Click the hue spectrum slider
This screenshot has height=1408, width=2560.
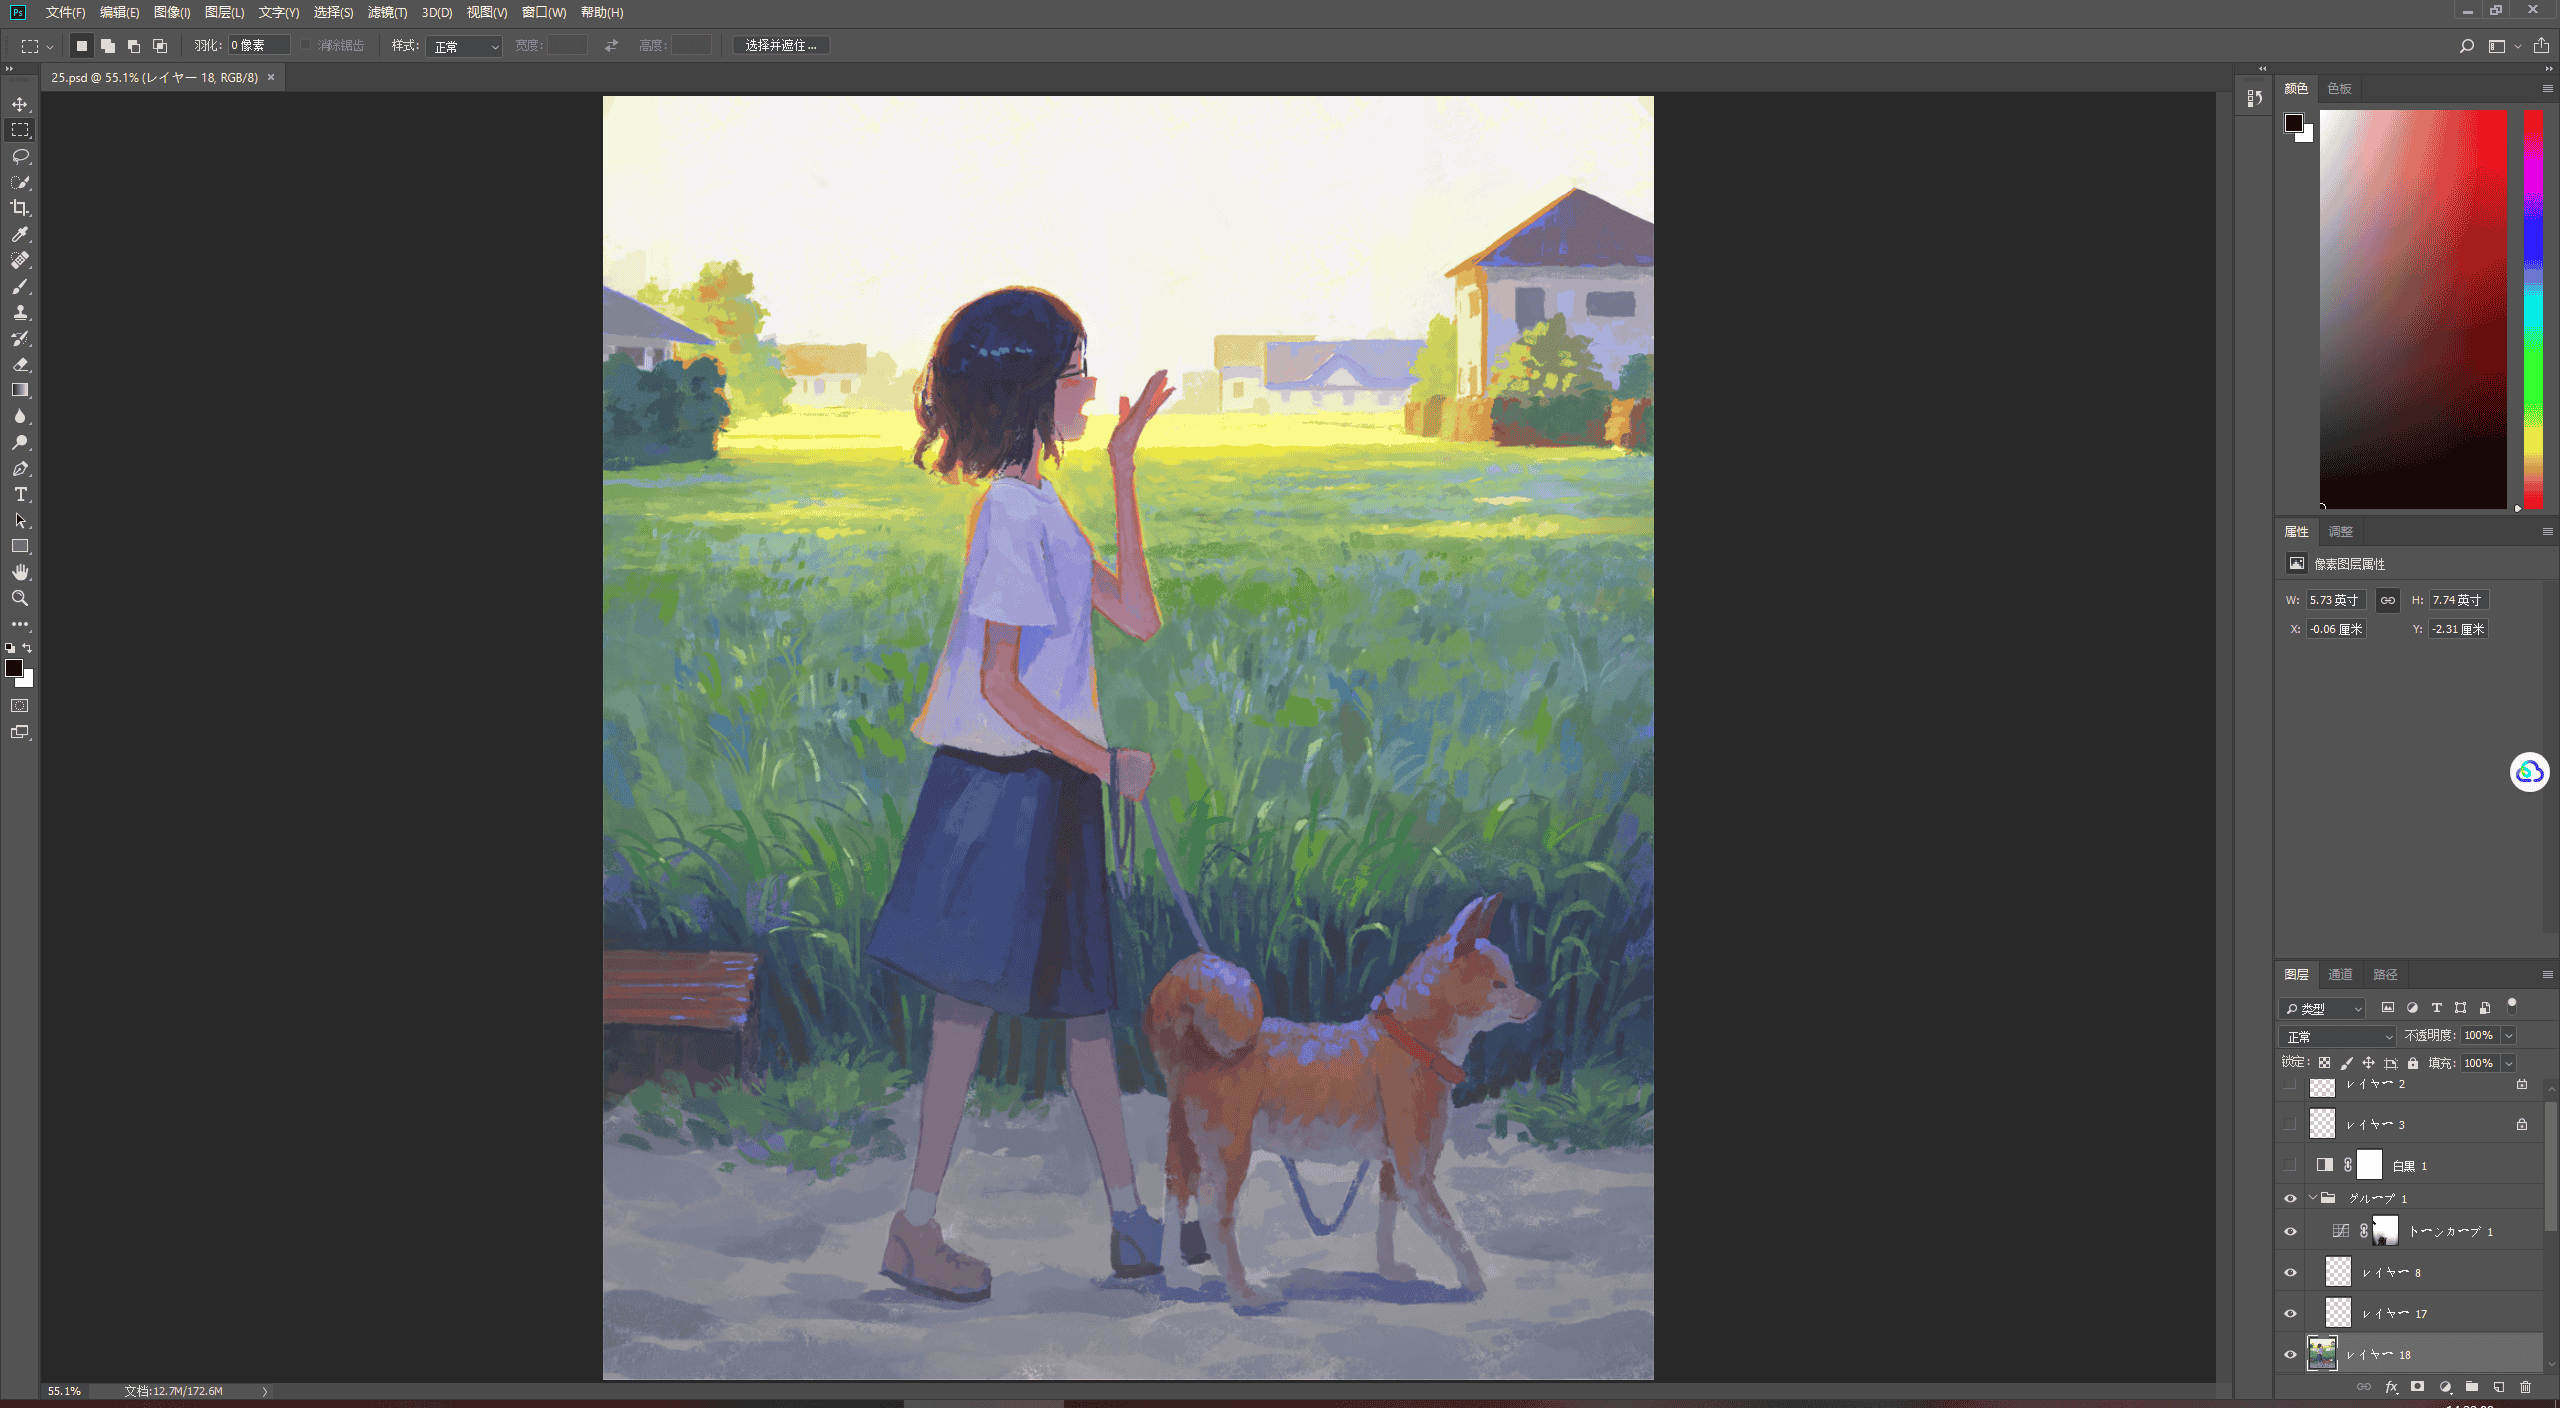click(2533, 309)
